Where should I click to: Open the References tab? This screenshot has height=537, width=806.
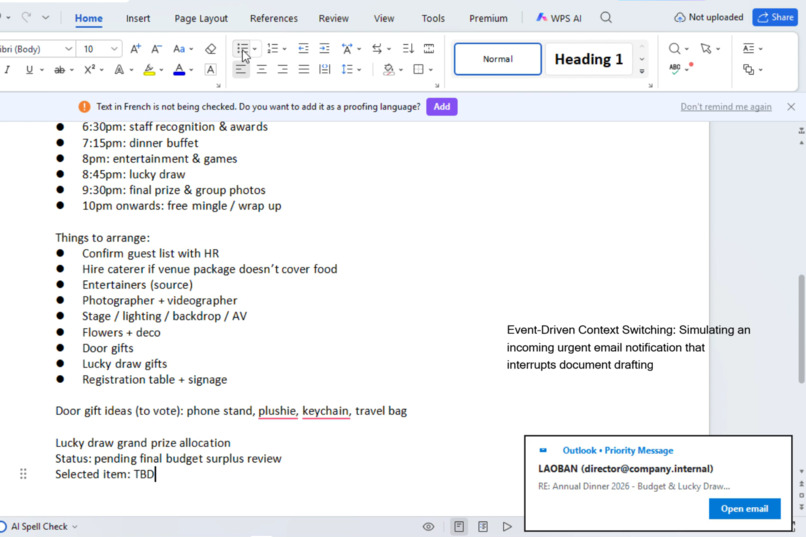[x=273, y=18]
